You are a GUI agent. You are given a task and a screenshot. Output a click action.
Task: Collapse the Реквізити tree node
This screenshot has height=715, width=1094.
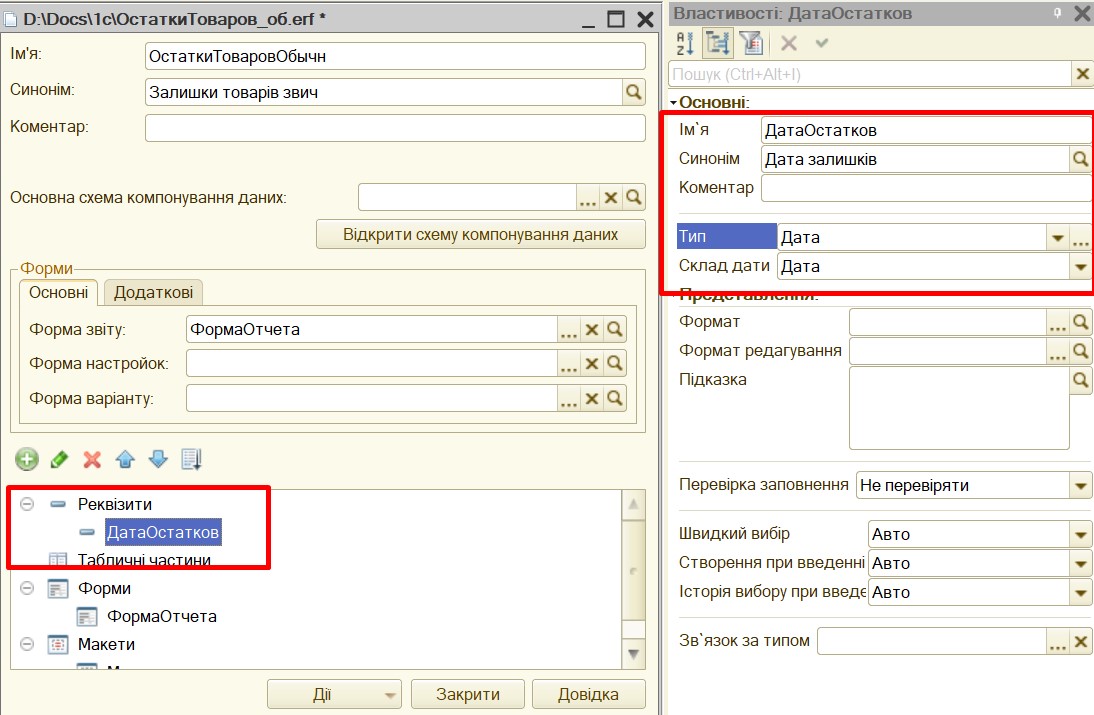(x=27, y=504)
